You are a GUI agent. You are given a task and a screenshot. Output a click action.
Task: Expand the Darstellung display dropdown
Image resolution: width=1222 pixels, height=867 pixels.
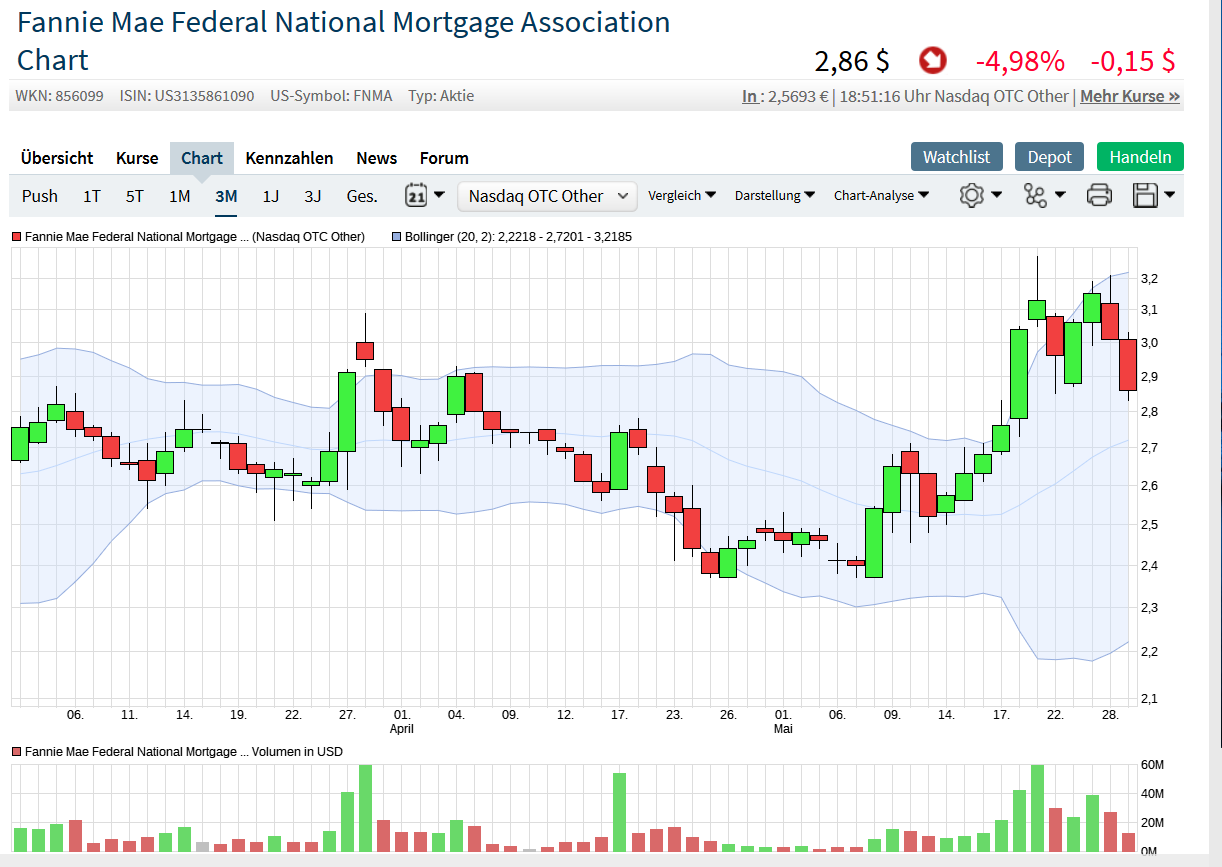pos(775,196)
